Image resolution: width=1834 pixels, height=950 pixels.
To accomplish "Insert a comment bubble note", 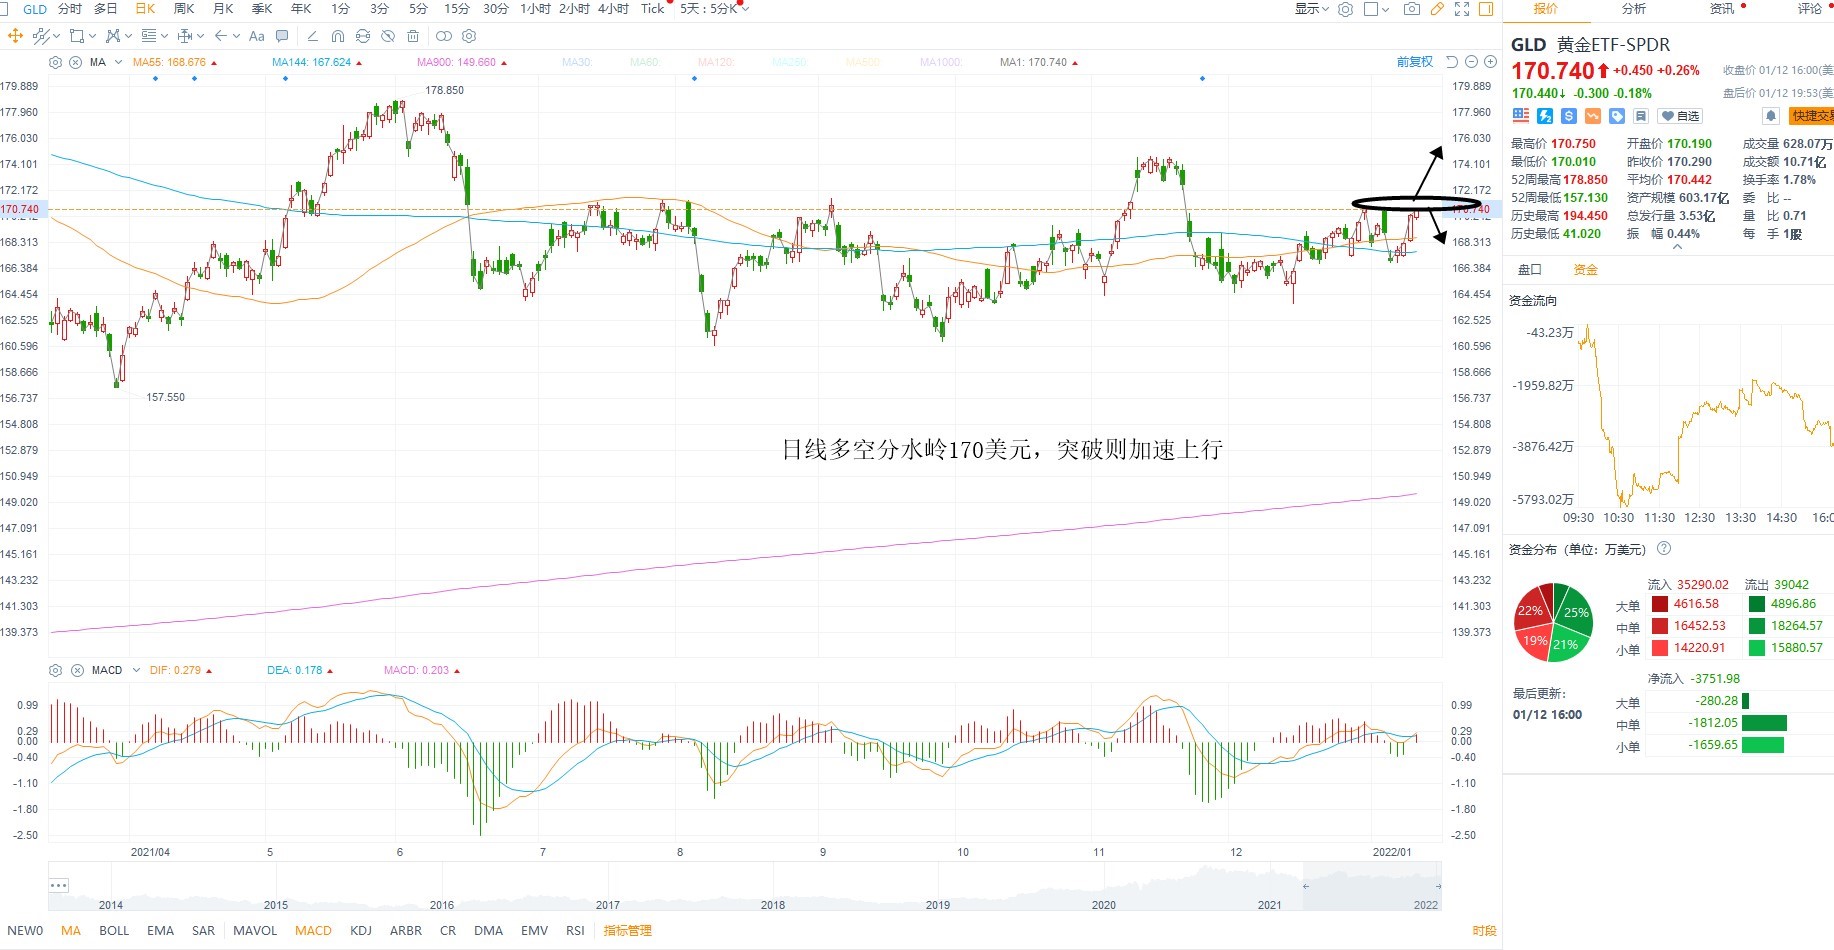I will [282, 36].
